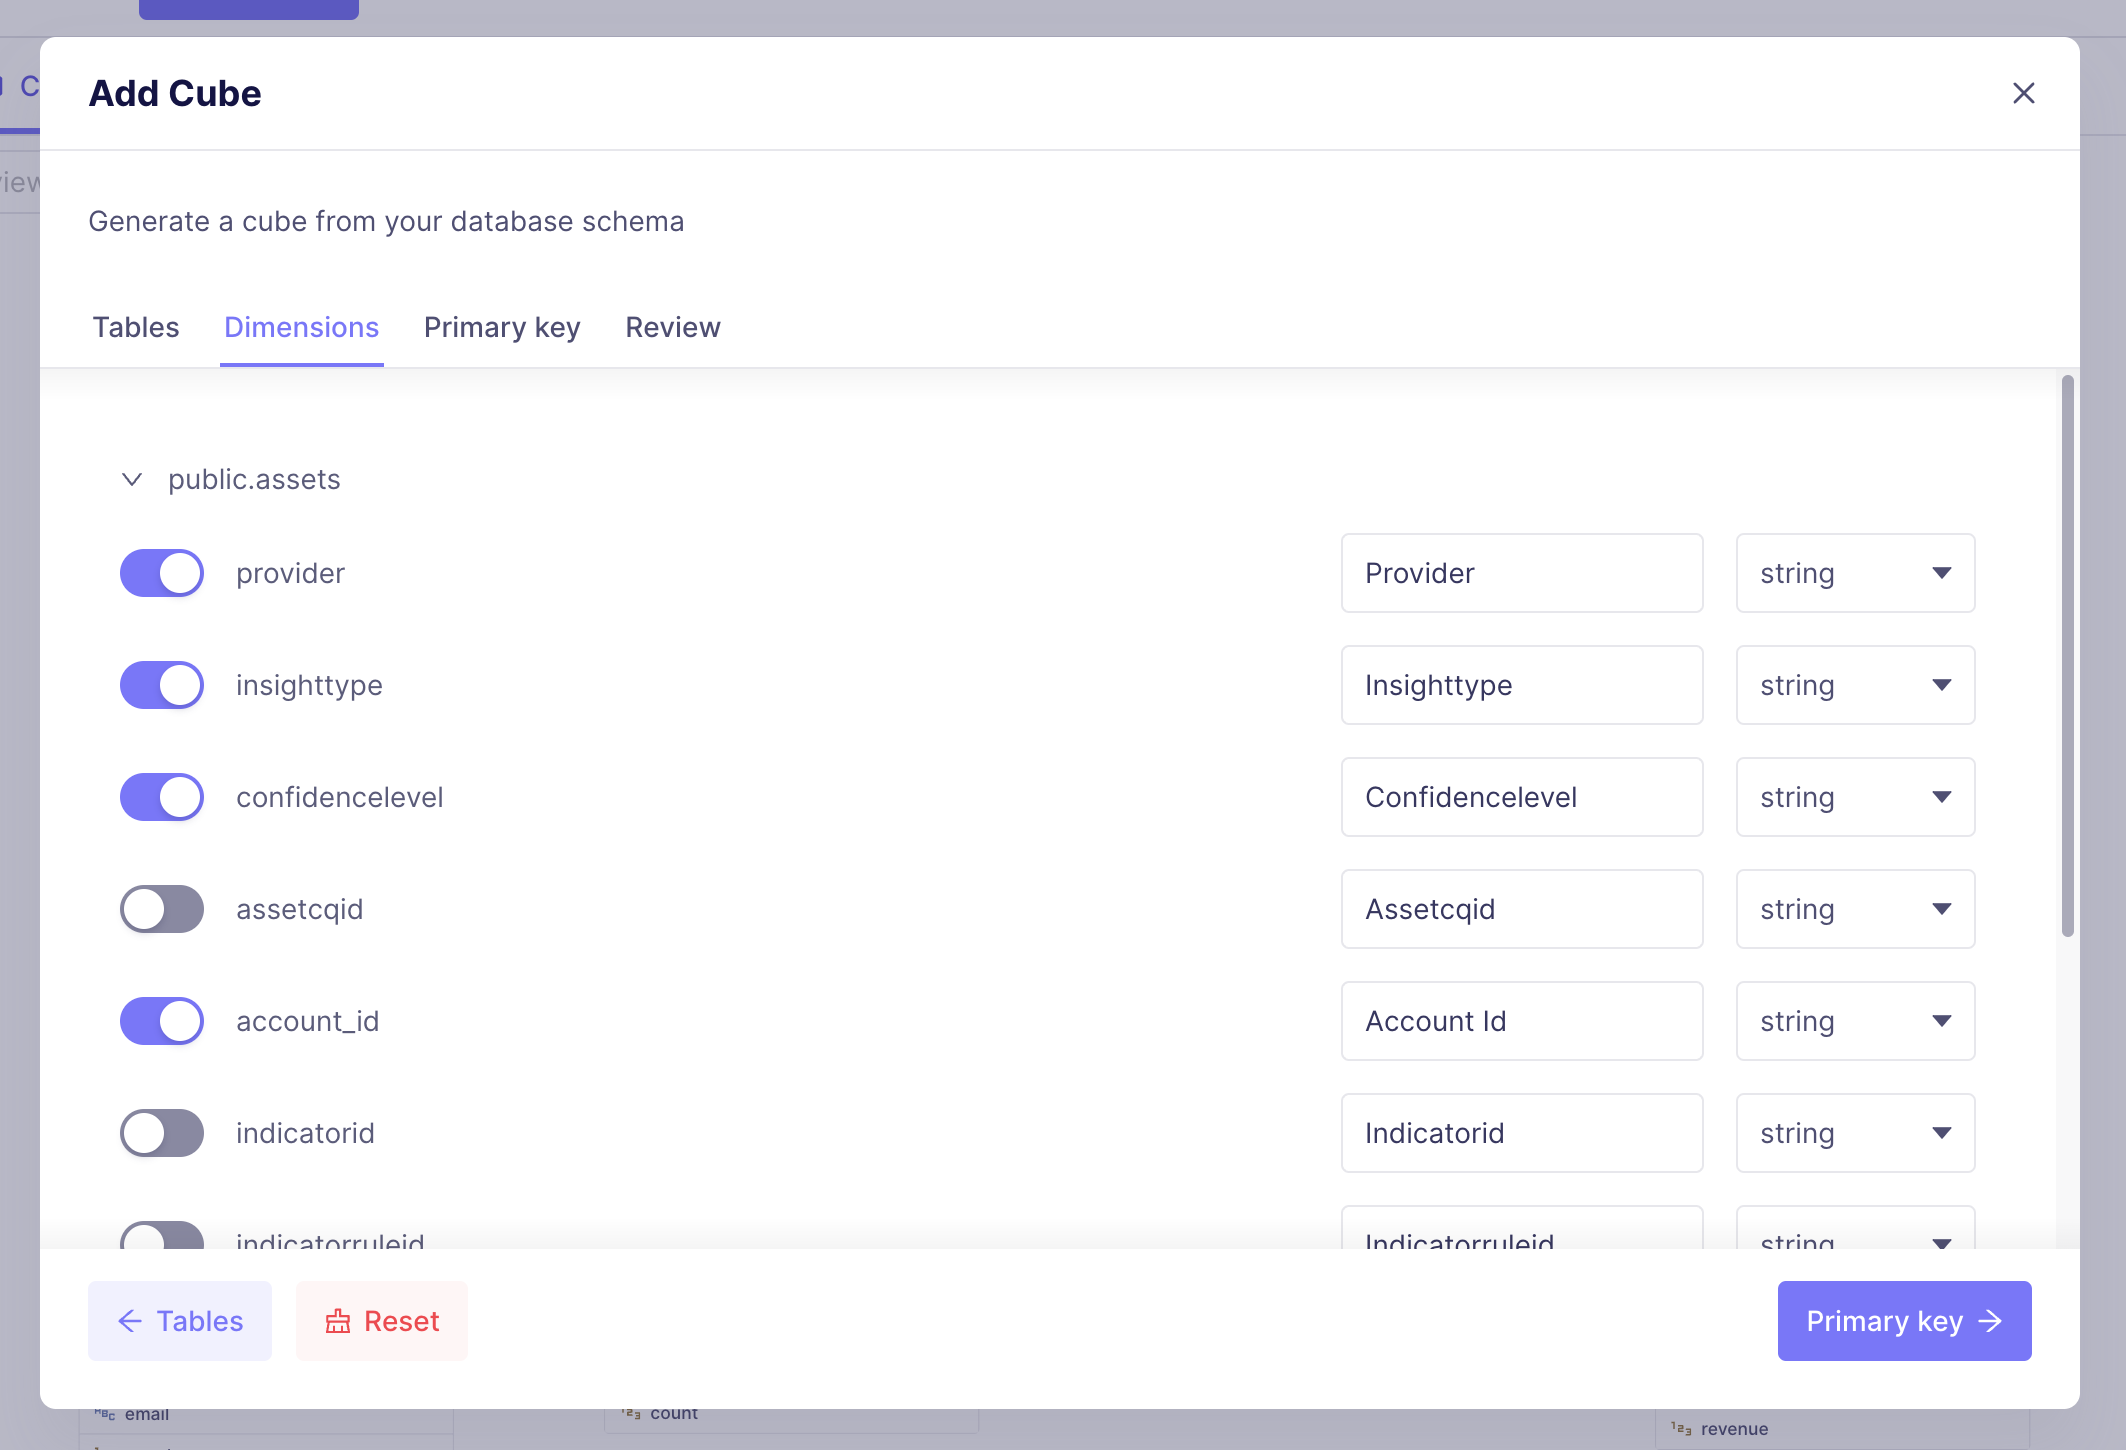Viewport: 2126px width, 1450px height.
Task: Collapse the public.assets section chevron
Action: pos(132,479)
